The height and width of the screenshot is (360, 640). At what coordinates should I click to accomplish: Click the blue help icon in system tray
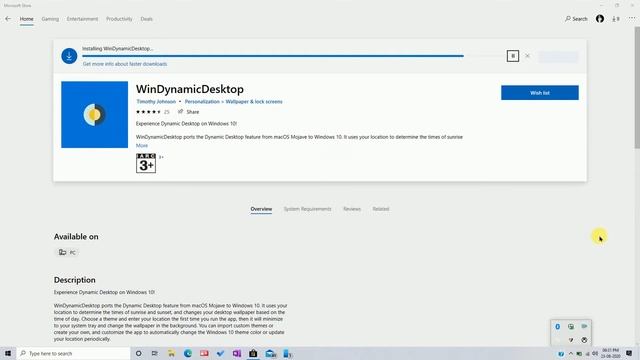[x=561, y=353]
